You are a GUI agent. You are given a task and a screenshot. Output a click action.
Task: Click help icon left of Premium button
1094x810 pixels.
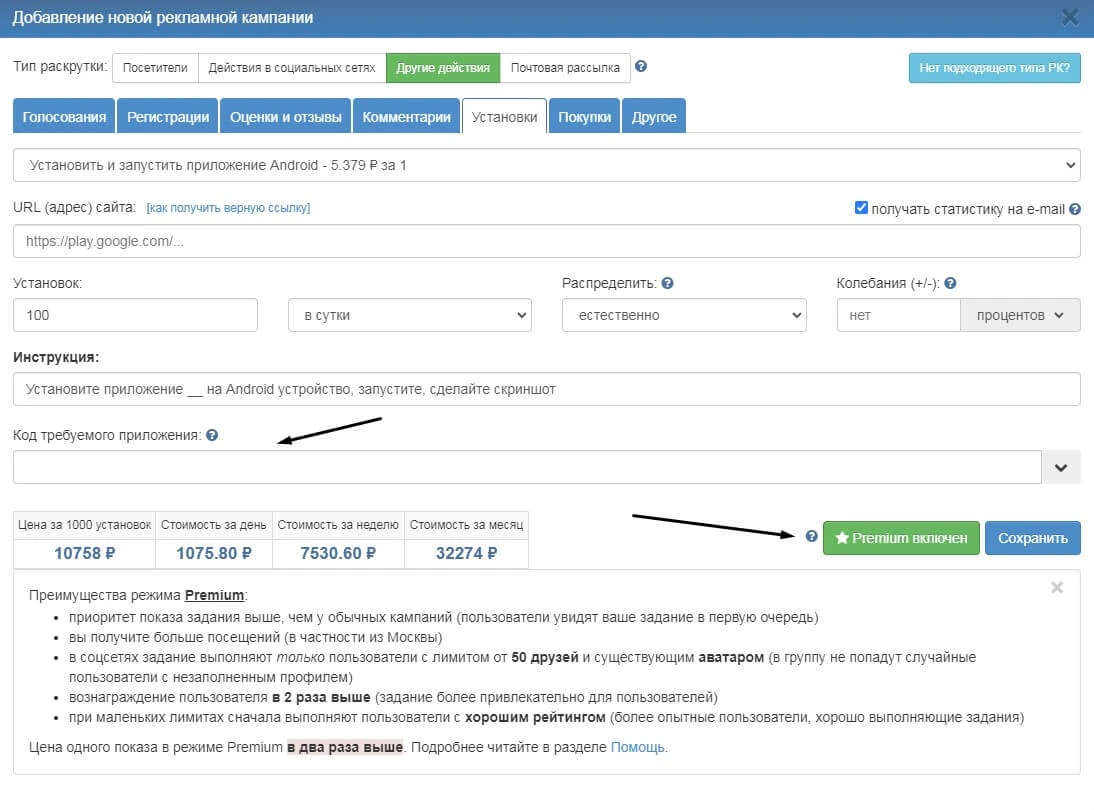pos(811,537)
